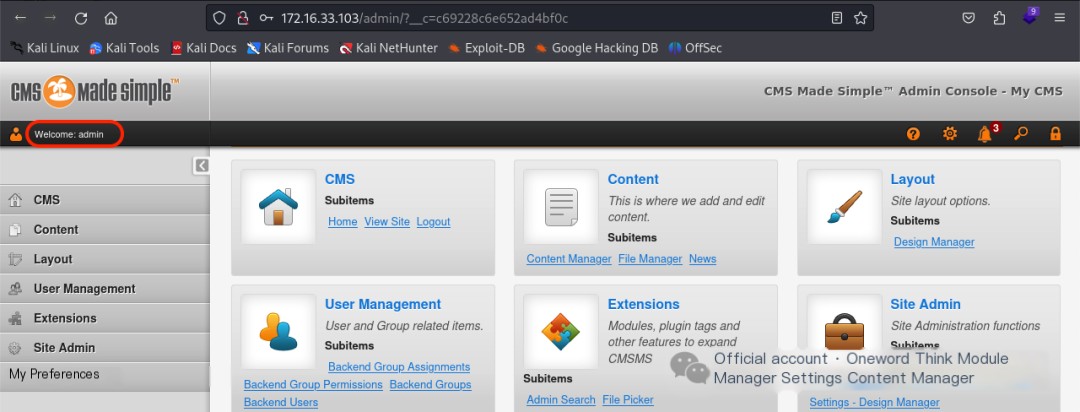
Task: Open Content in the left sidebar
Action: pyautogui.click(x=105, y=229)
